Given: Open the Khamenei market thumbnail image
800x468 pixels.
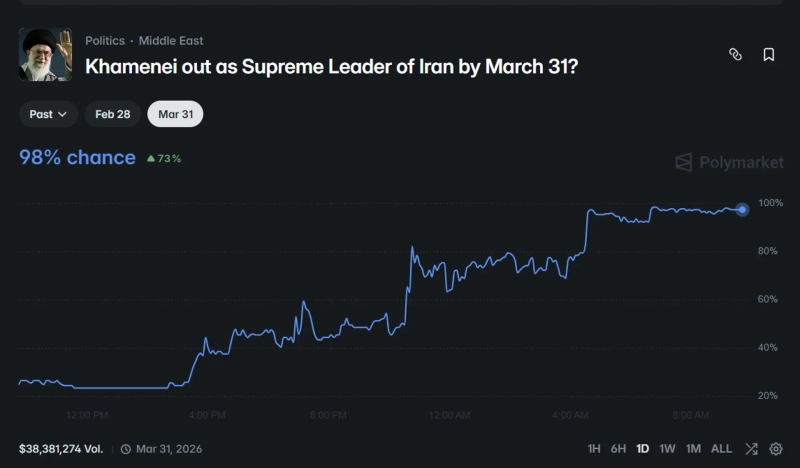Looking at the screenshot, I should click(45, 55).
